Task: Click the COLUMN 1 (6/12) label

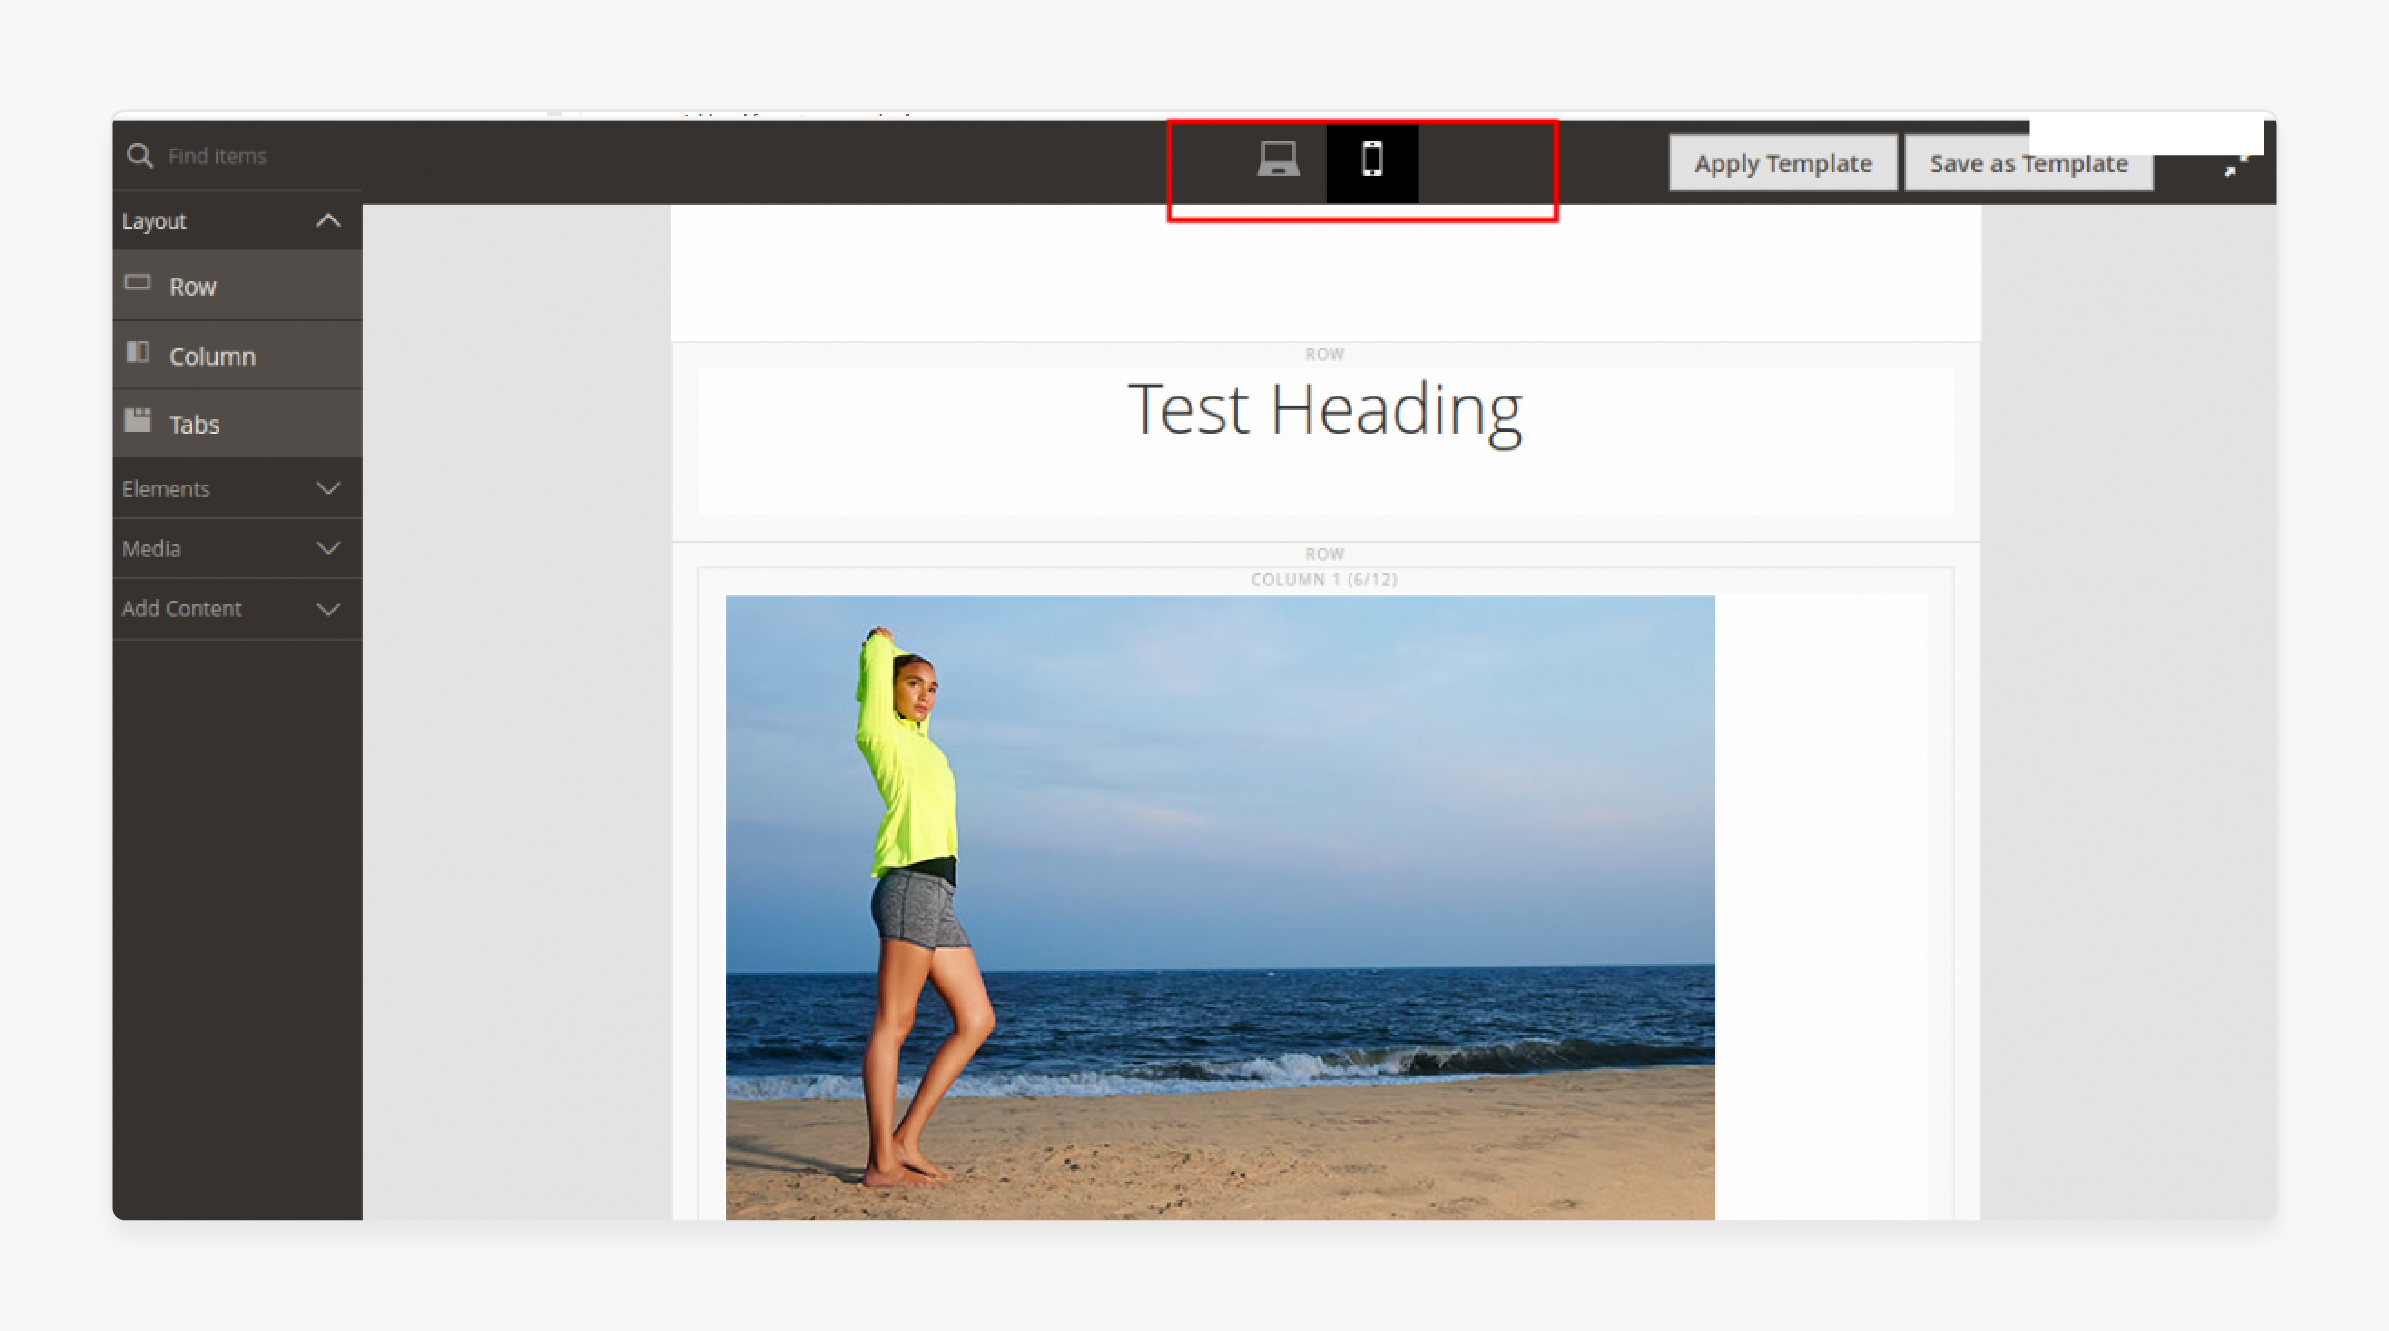Action: tap(1324, 579)
